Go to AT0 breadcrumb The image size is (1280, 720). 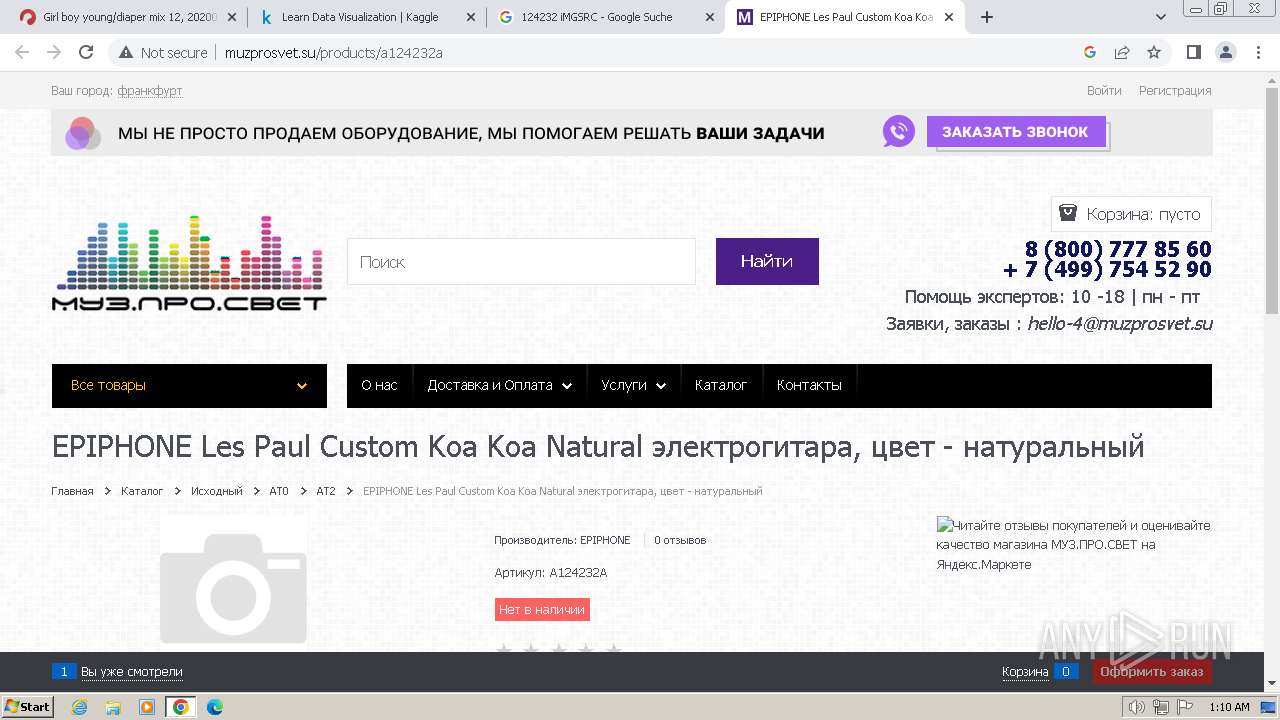[279, 491]
